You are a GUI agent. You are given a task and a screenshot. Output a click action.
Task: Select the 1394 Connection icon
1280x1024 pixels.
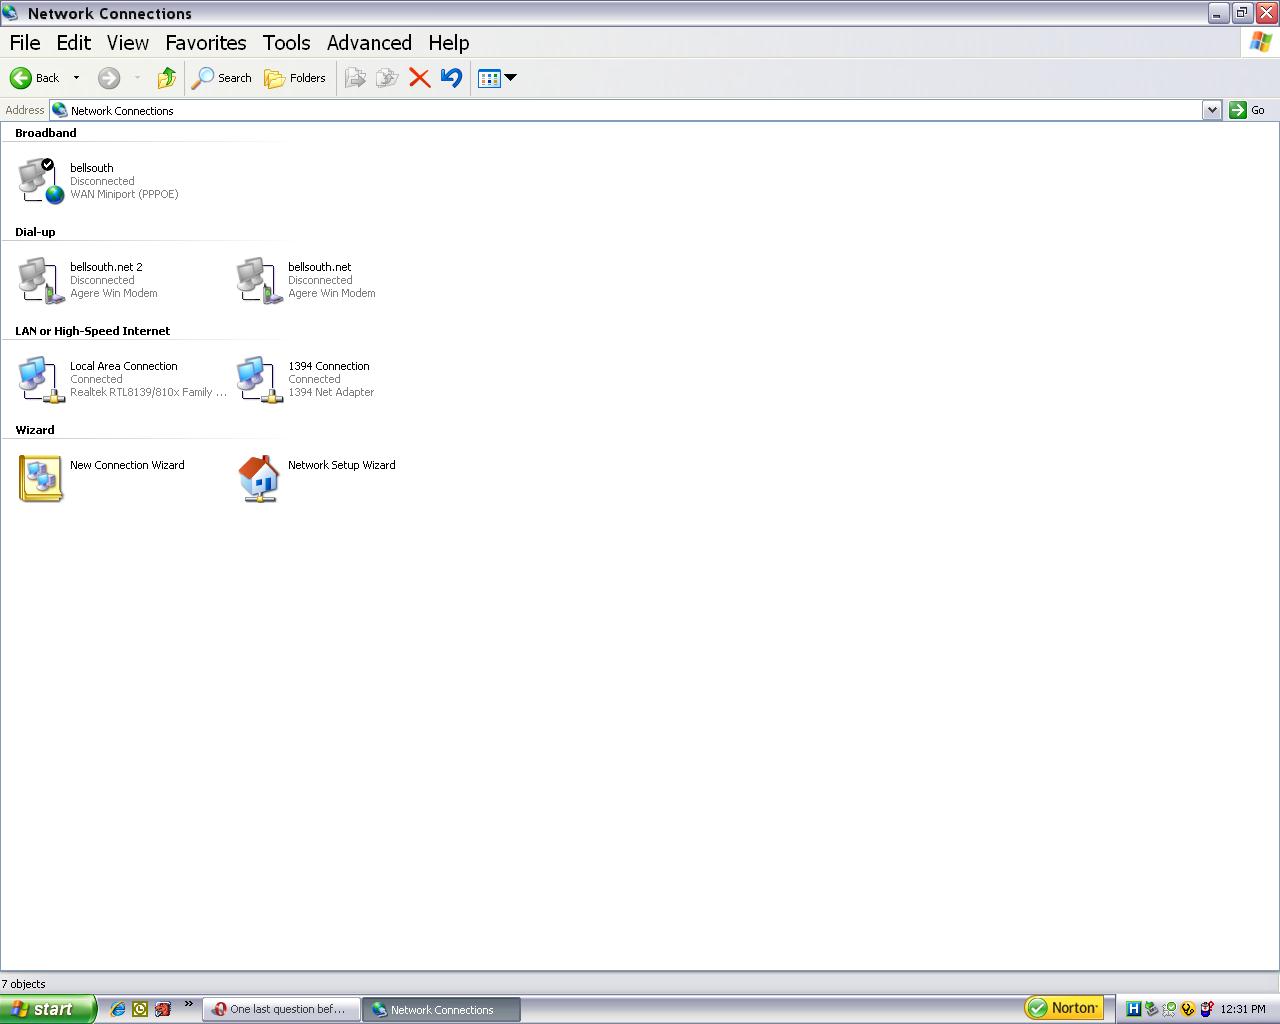(259, 379)
